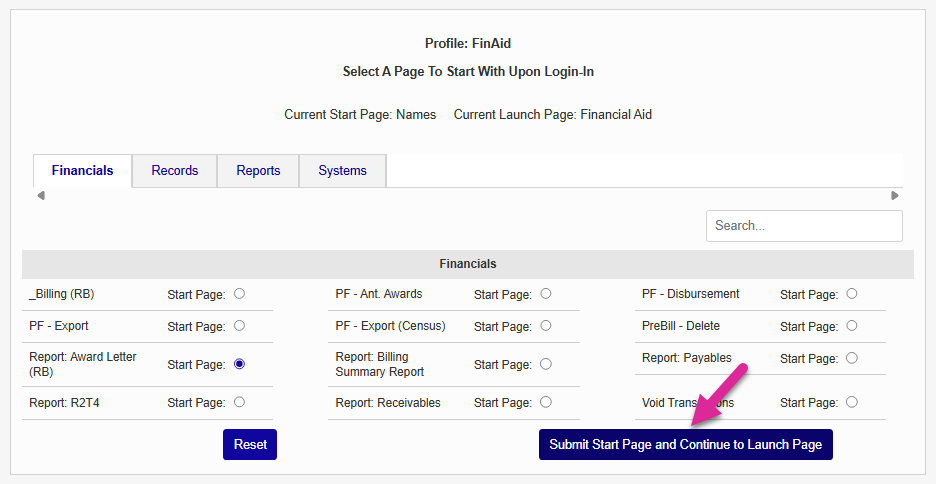Pick Report: Billing Summary Report radio
Image resolution: width=936 pixels, height=484 pixels.
(x=545, y=364)
